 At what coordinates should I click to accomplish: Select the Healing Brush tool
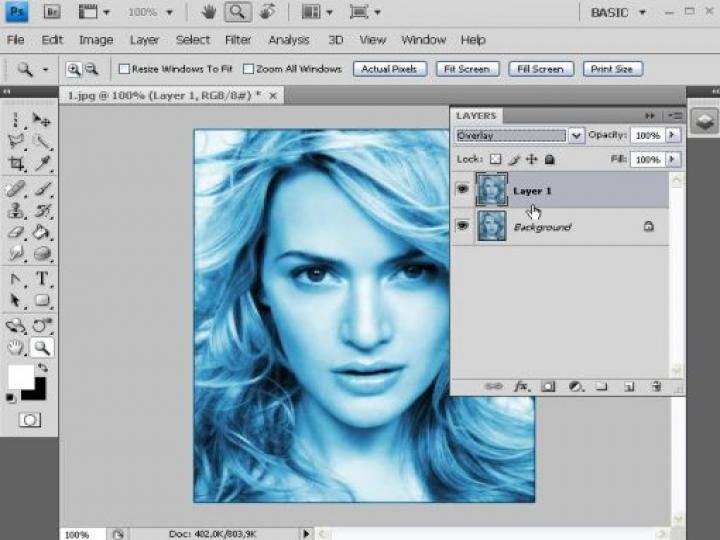click(x=16, y=189)
